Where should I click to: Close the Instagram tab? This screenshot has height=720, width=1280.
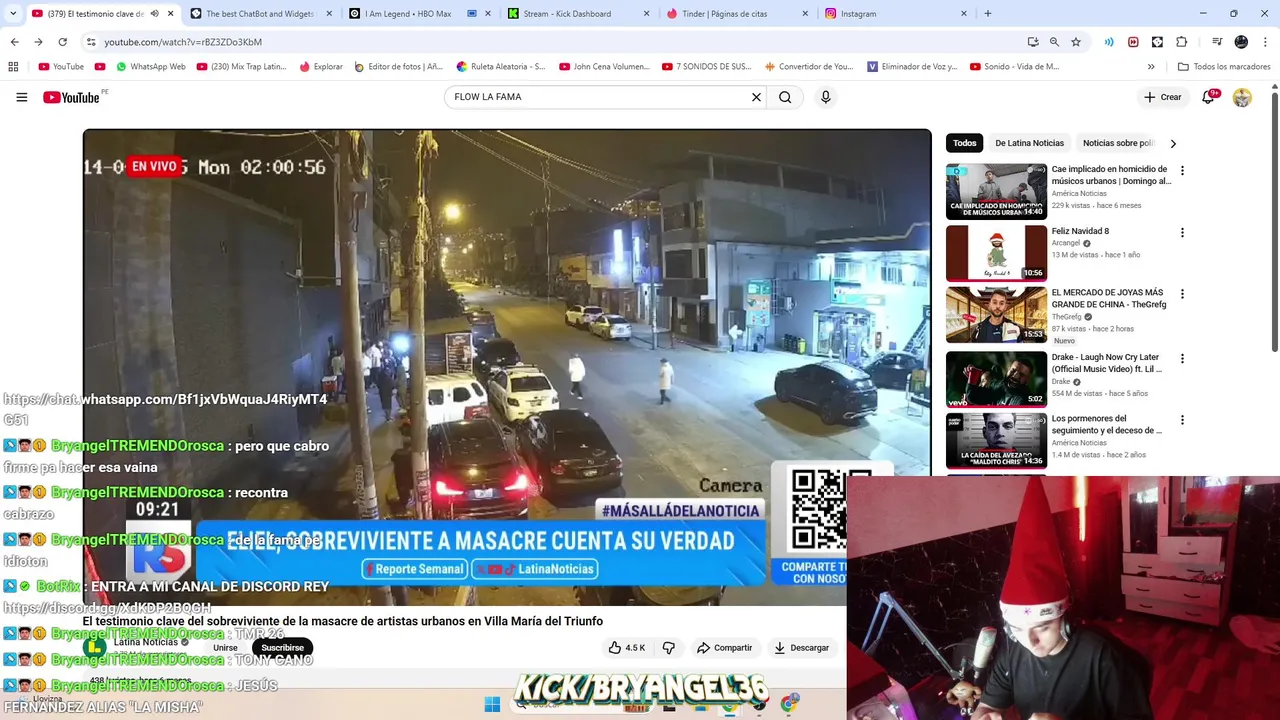tap(964, 14)
